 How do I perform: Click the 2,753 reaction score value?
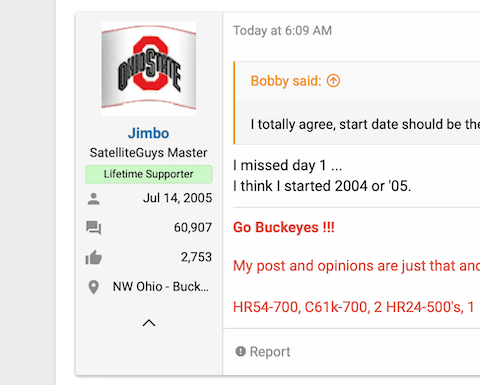pyautogui.click(x=196, y=257)
